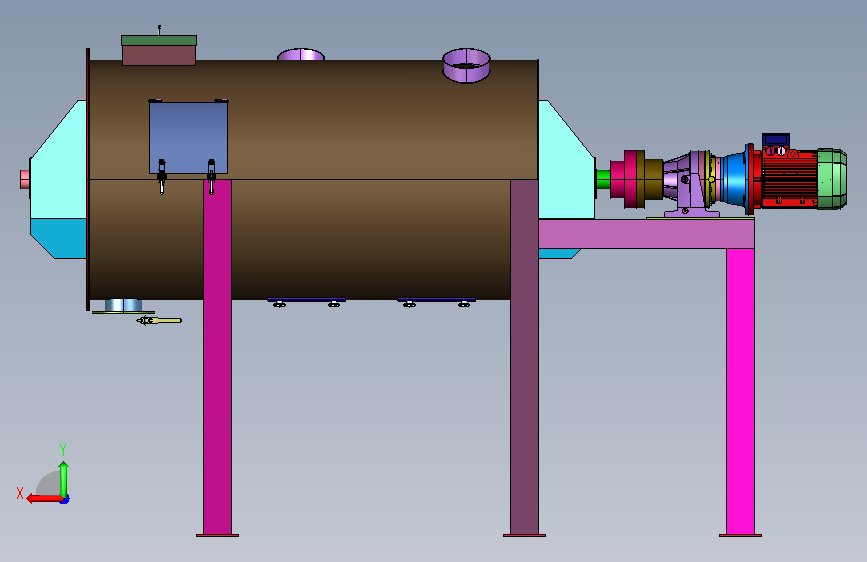The image size is (867, 562).
Task: Select the red X axis arrow of the triad
Action: pyautogui.click(x=44, y=499)
